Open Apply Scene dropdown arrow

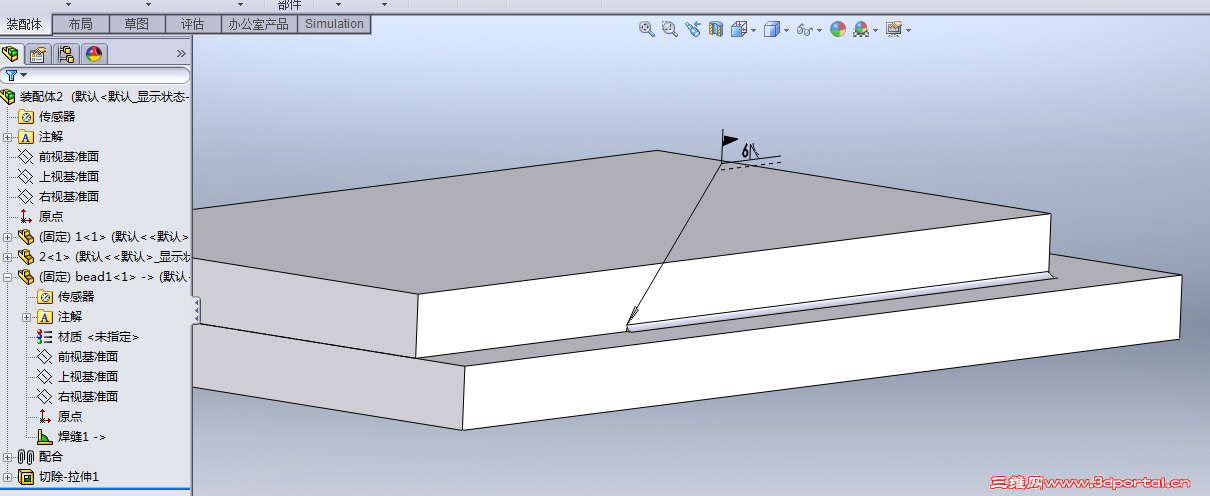pyautogui.click(x=876, y=31)
